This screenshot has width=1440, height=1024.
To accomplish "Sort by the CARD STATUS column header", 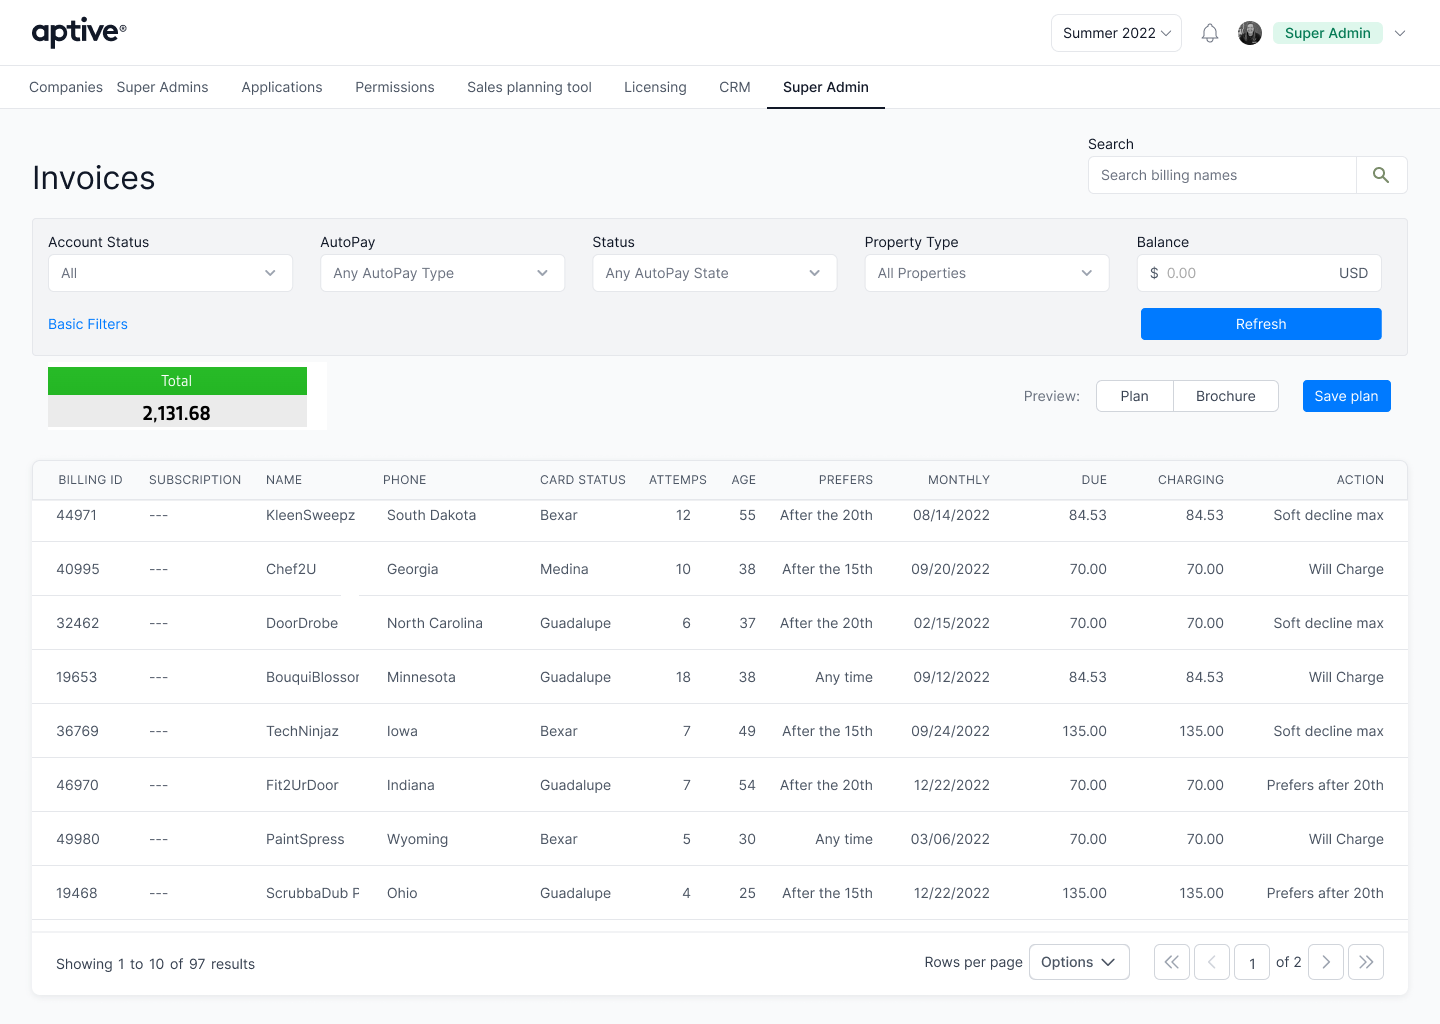I will [583, 480].
